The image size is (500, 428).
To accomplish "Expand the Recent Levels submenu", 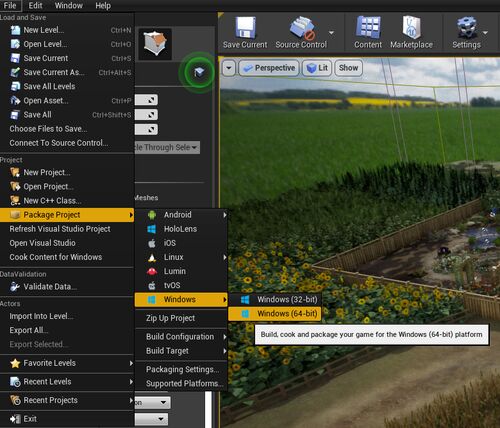I will point(67,382).
